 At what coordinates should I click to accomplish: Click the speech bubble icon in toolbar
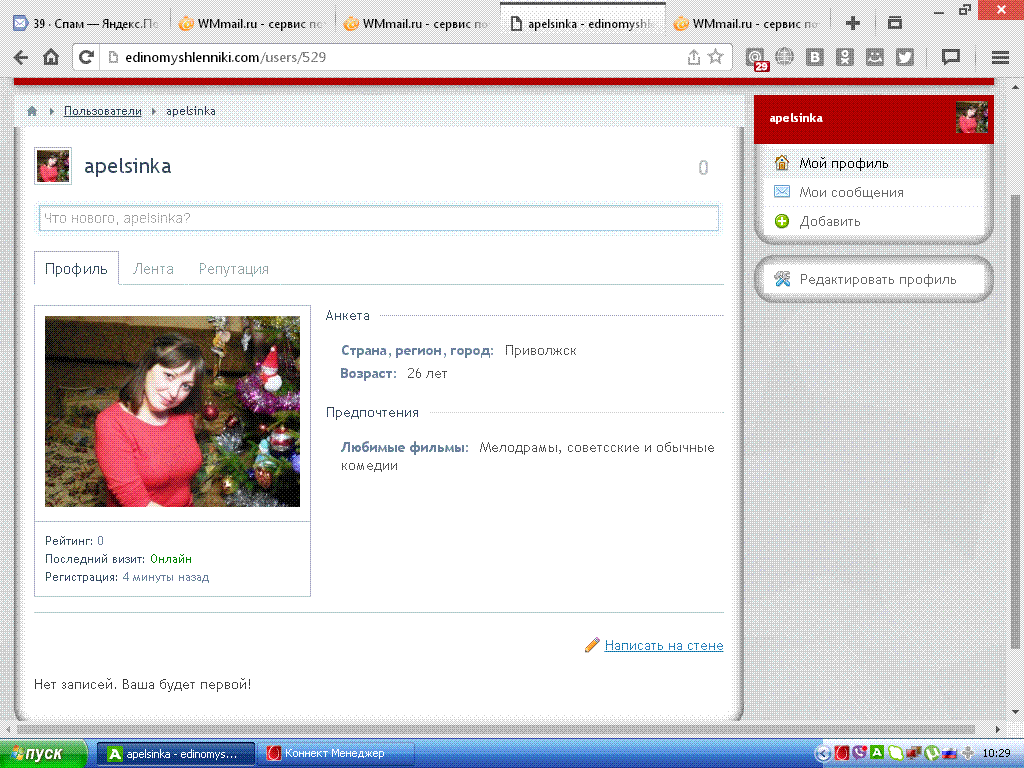pyautogui.click(x=950, y=57)
